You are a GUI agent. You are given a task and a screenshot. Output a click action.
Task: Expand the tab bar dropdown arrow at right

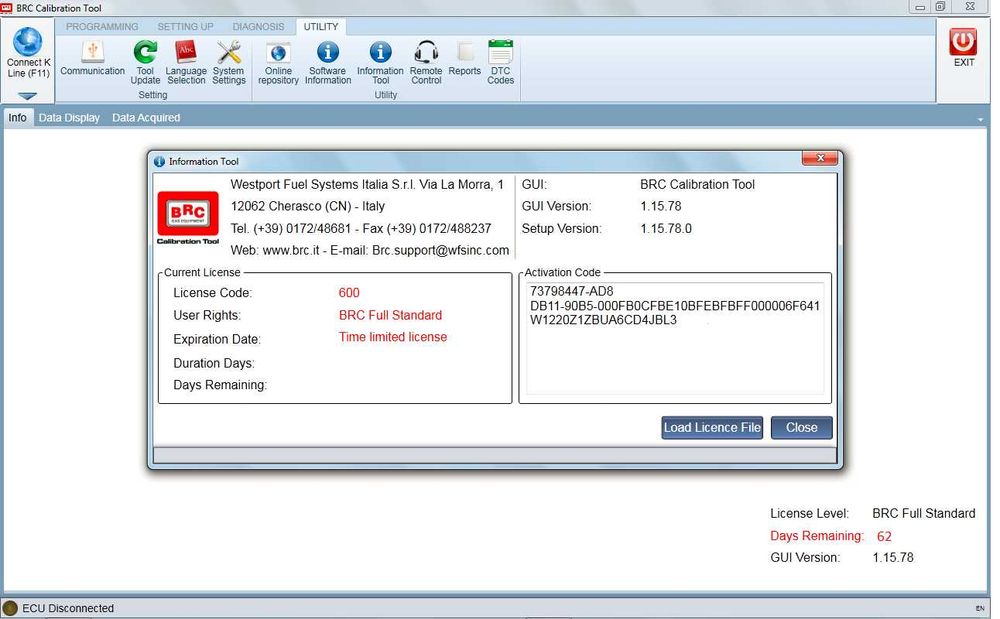(x=980, y=119)
